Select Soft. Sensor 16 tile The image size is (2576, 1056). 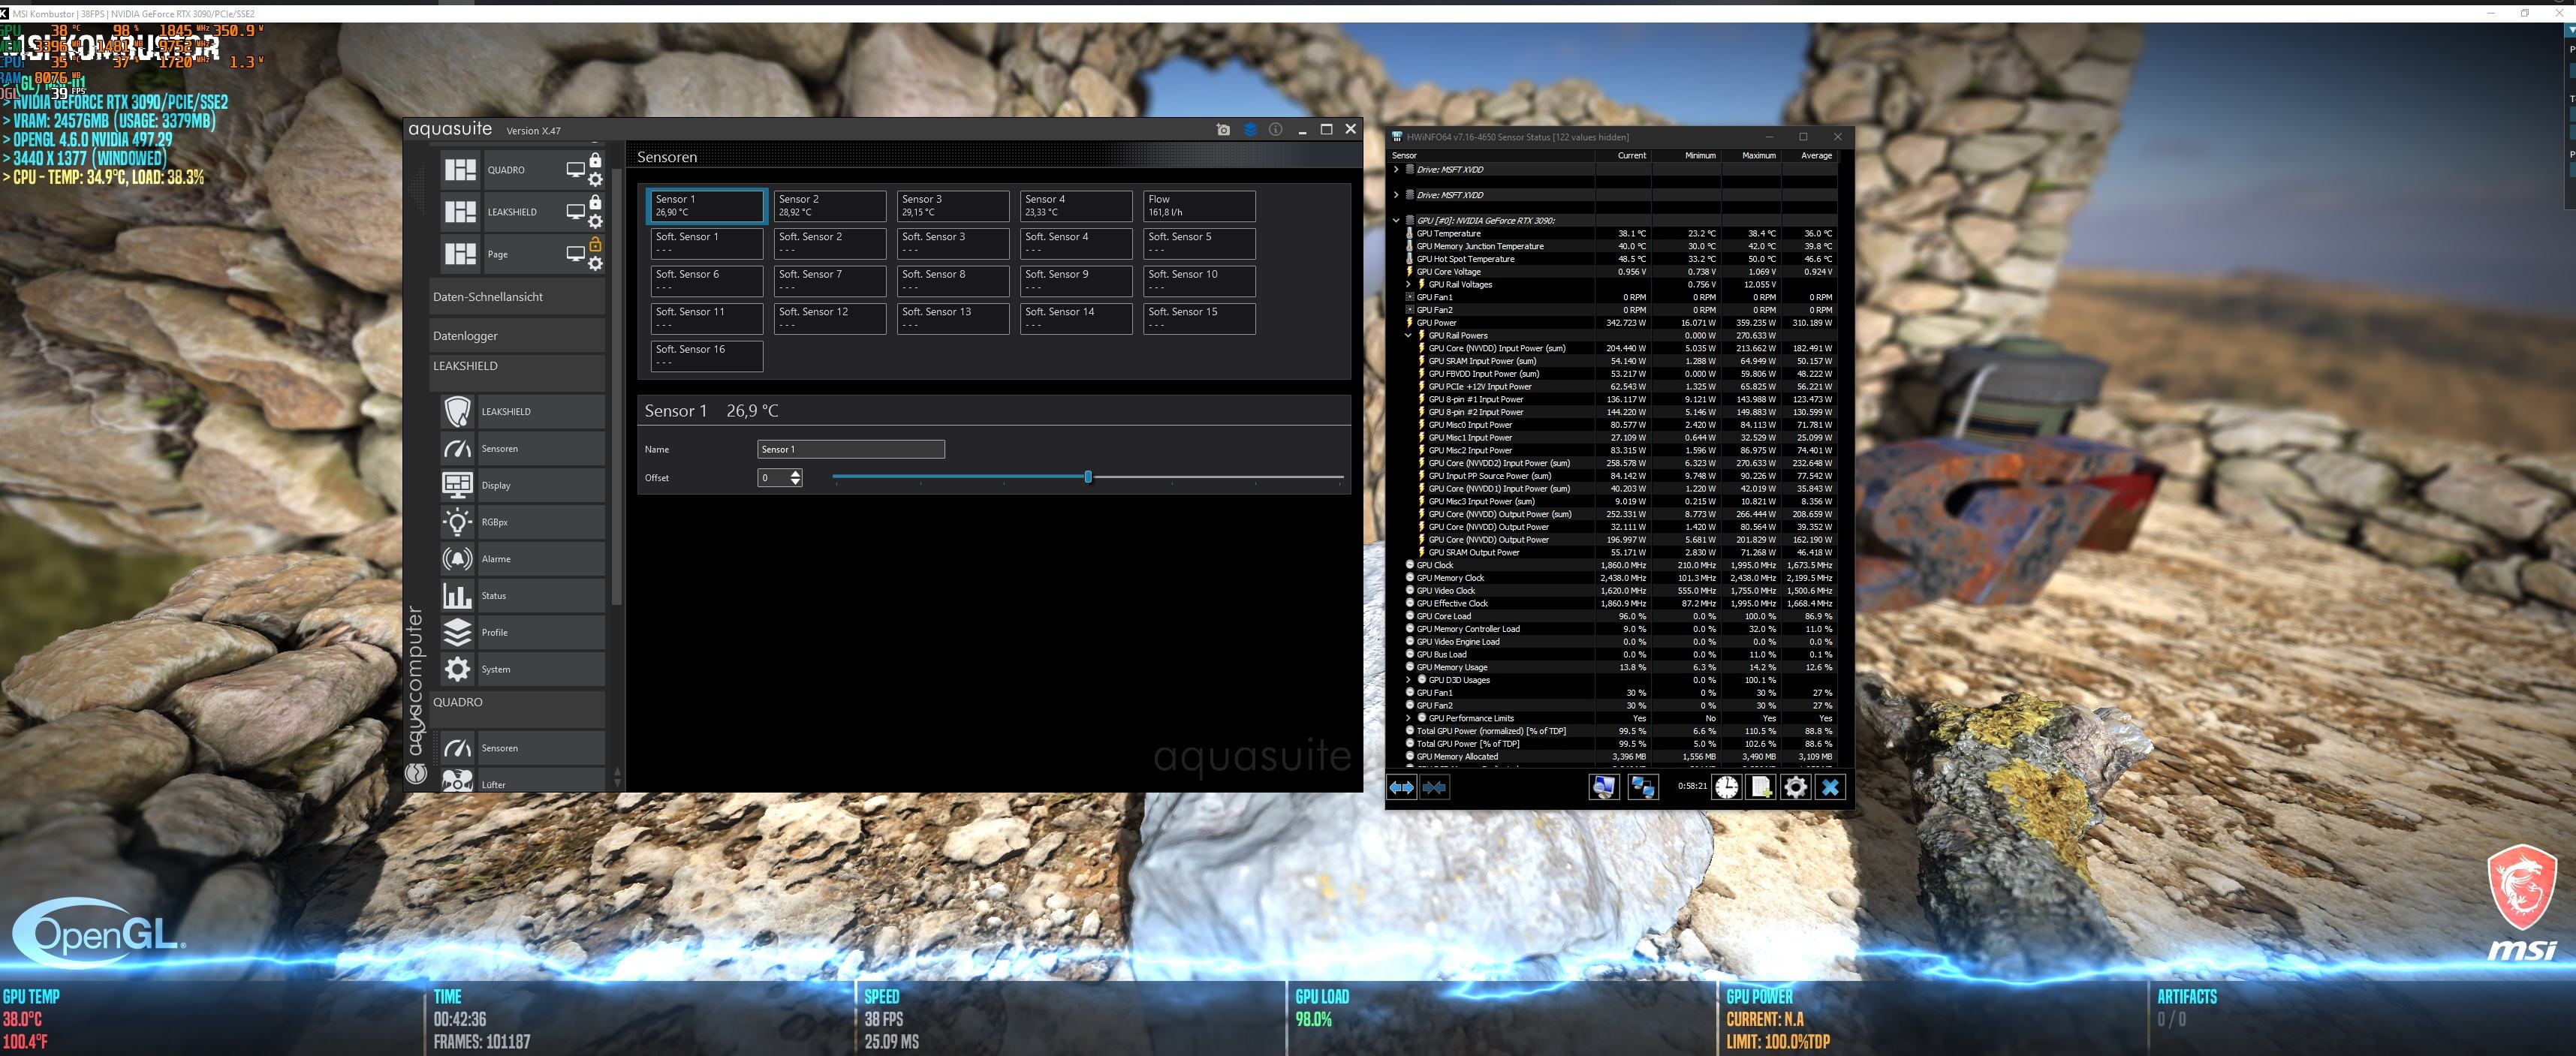[706, 356]
